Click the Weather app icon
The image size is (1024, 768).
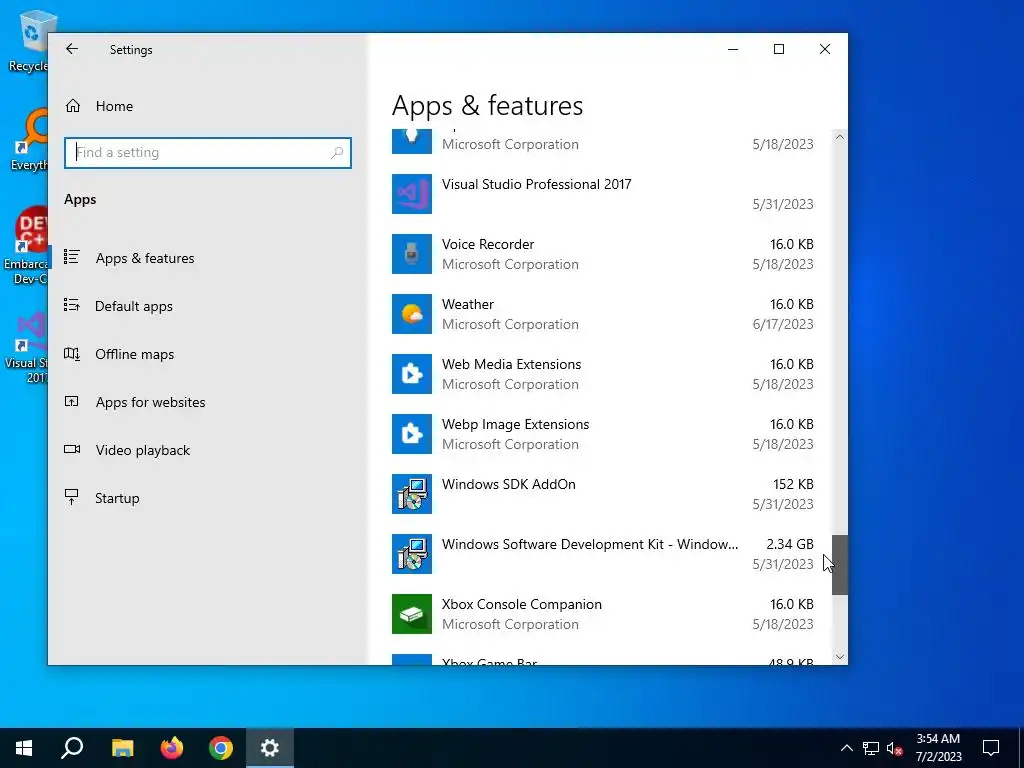pyautogui.click(x=411, y=314)
